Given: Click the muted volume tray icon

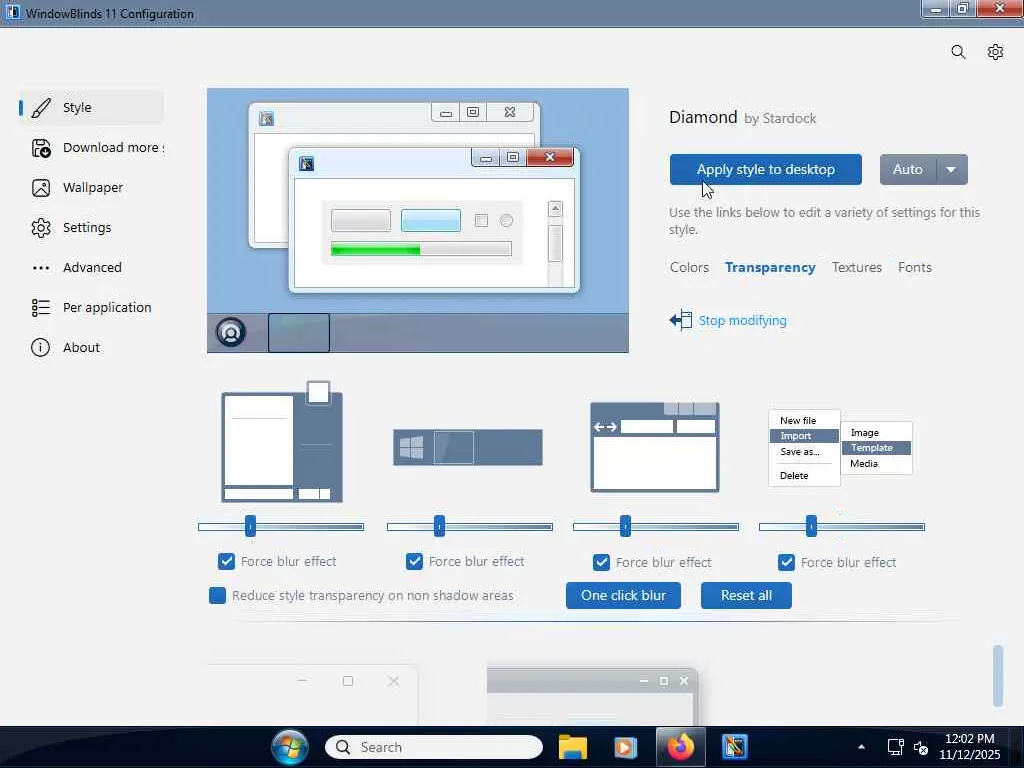Looking at the screenshot, I should click(921, 747).
